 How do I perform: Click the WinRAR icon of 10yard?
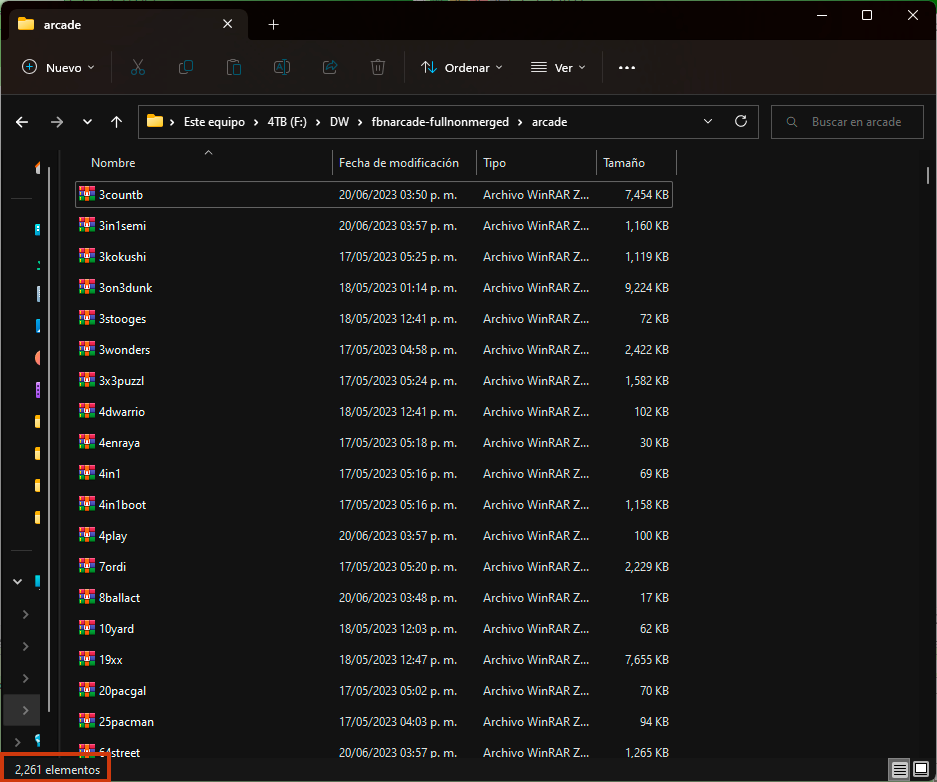87,628
